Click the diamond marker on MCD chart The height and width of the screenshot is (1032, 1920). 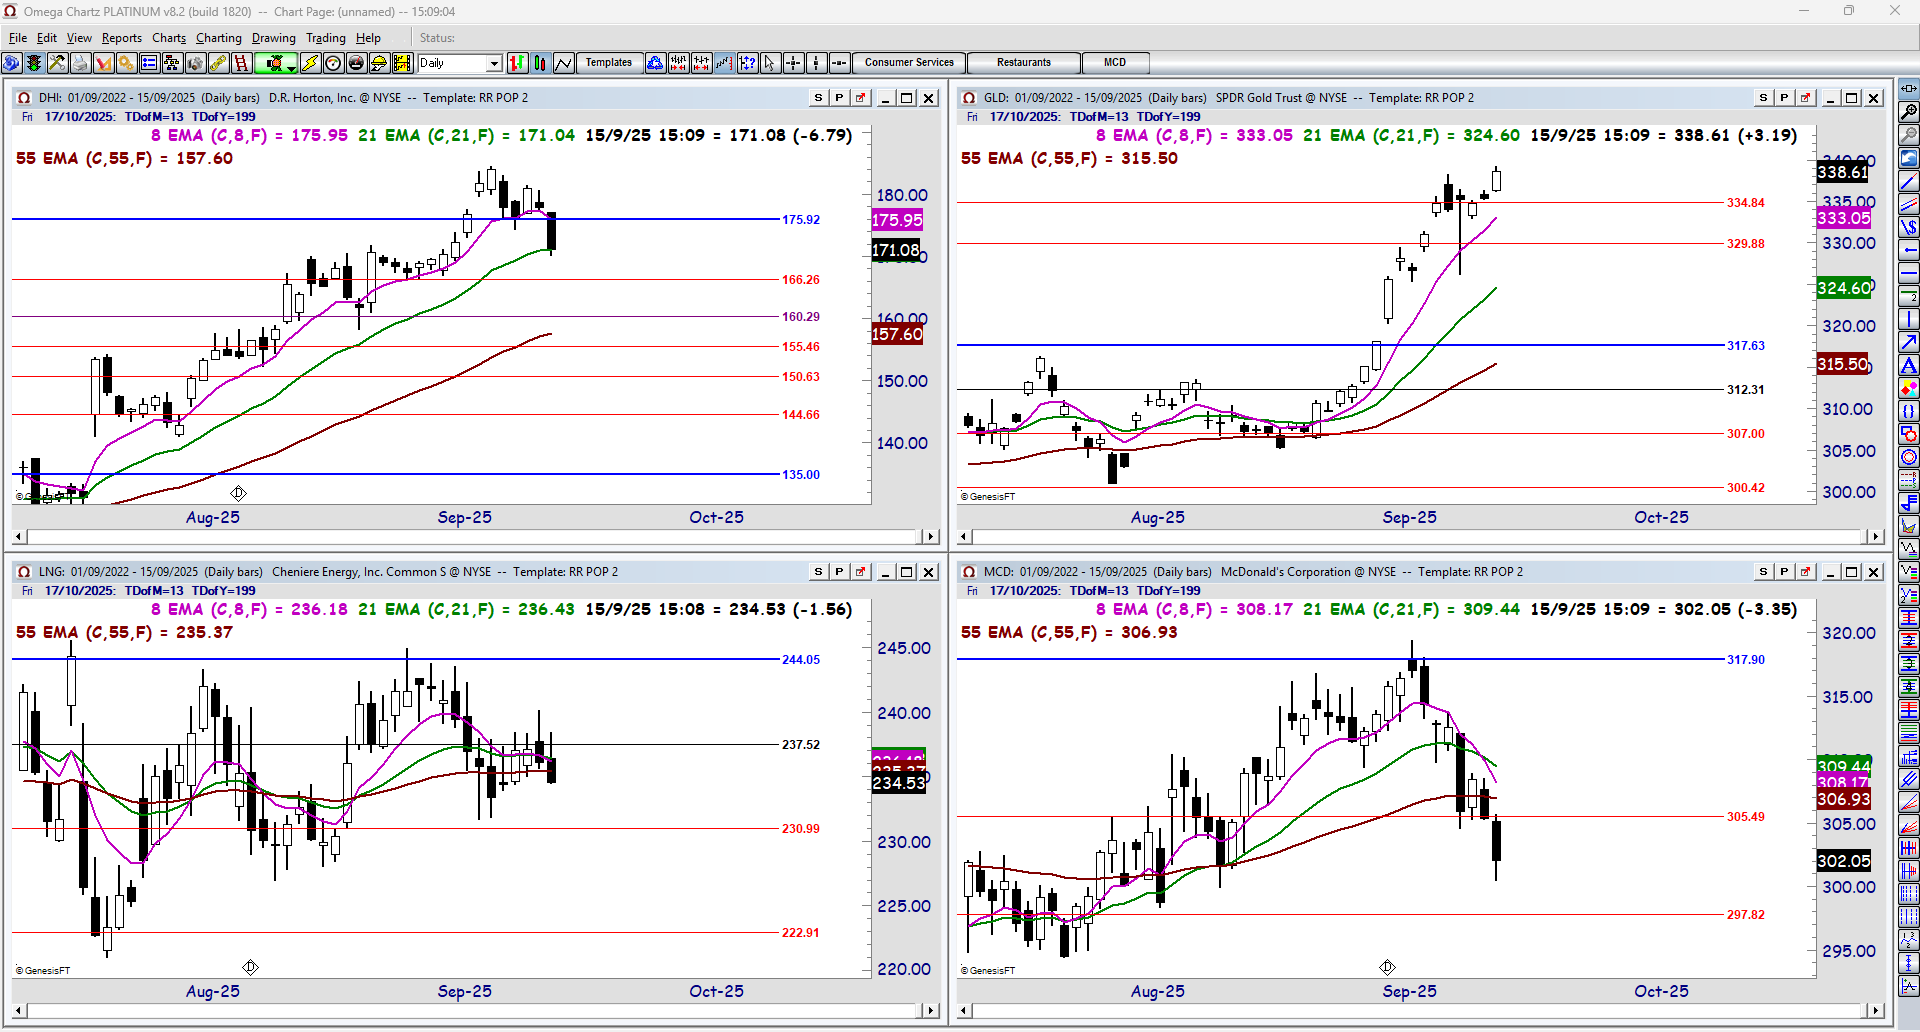tap(1387, 967)
